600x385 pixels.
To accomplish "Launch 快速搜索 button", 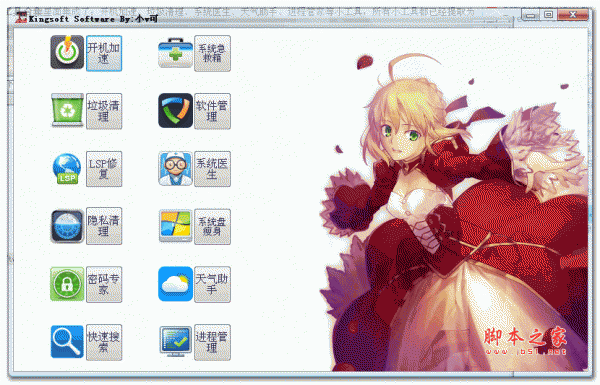I will [x=104, y=342].
